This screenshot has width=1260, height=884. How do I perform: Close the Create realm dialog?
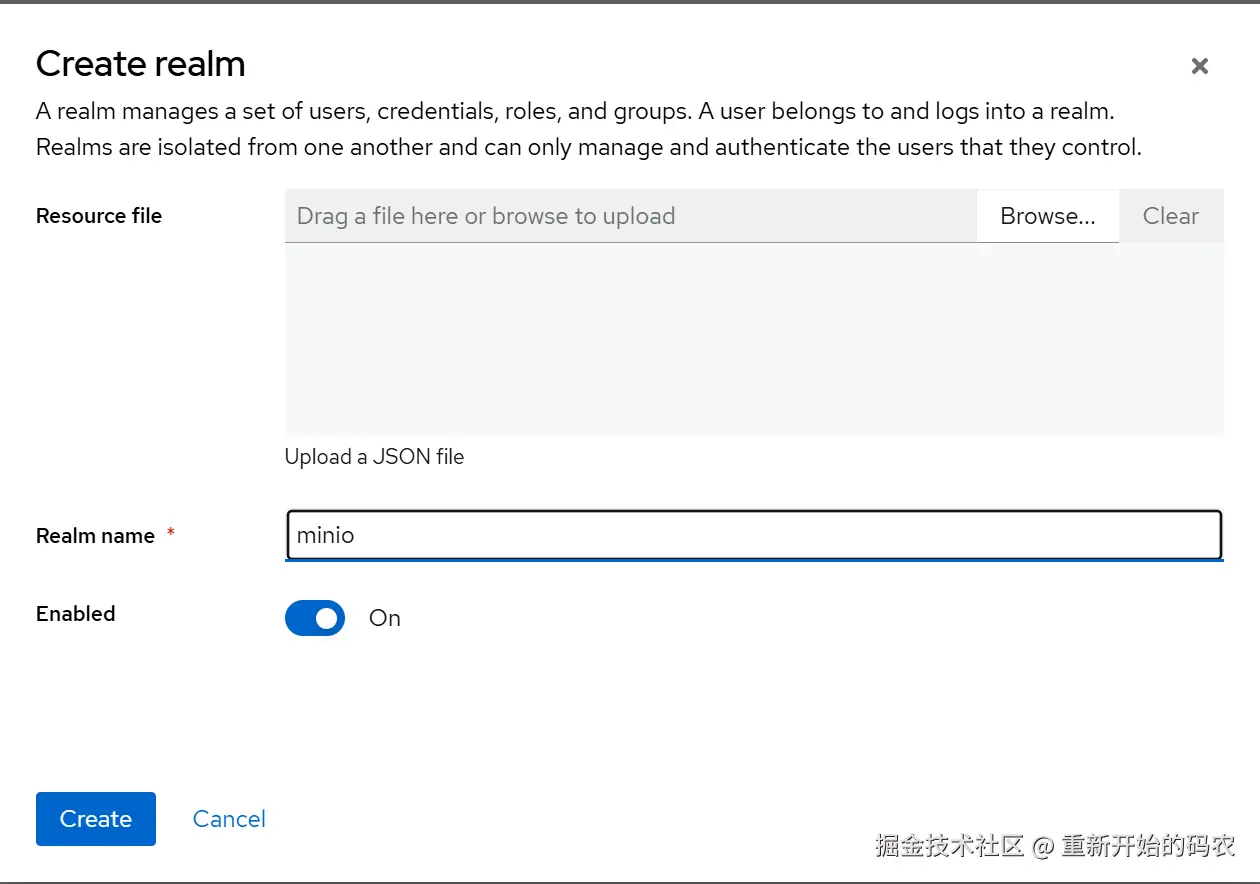coord(1199,66)
